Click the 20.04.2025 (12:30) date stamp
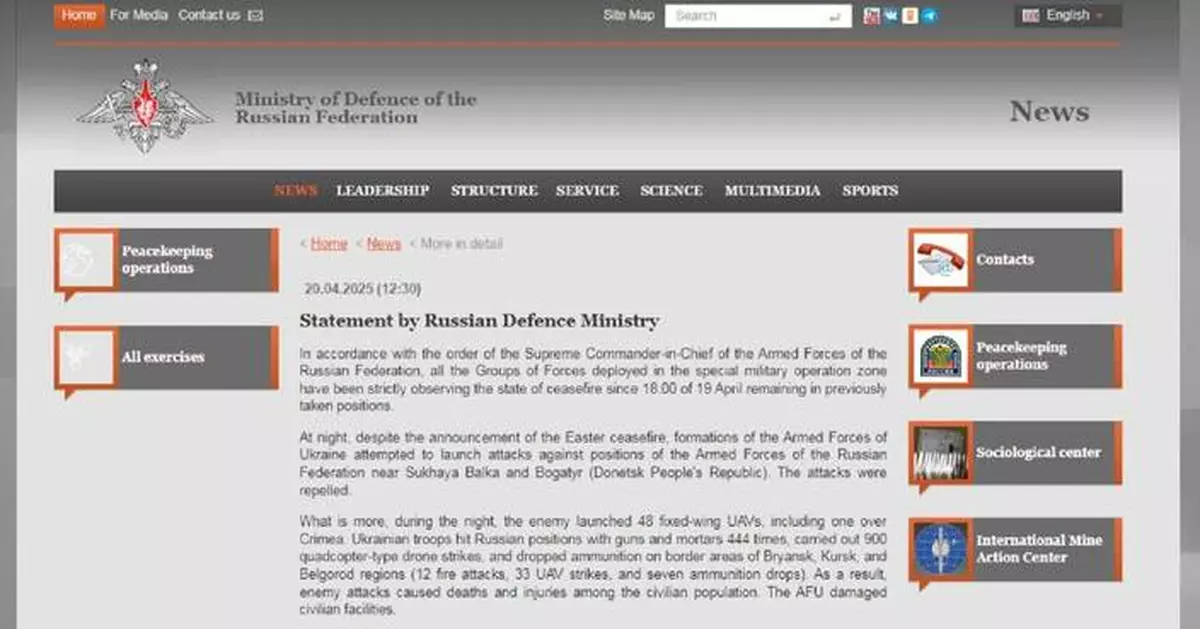 (363, 289)
